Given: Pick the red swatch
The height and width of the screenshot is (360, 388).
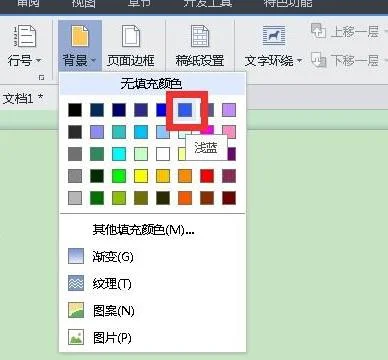Looking at the screenshot, I should 207,176.
